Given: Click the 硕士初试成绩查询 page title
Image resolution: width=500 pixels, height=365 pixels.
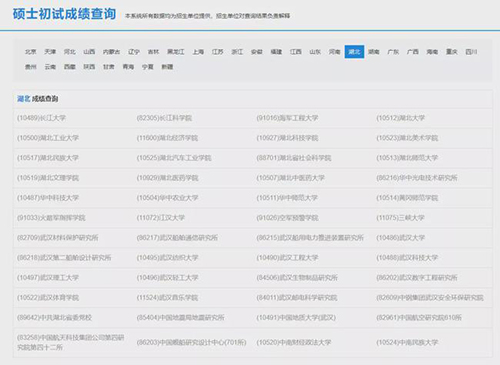Looking at the screenshot, I should [x=65, y=14].
